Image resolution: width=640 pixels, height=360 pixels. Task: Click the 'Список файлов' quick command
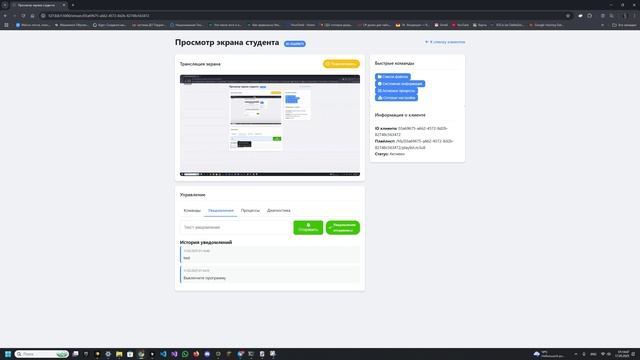393,76
